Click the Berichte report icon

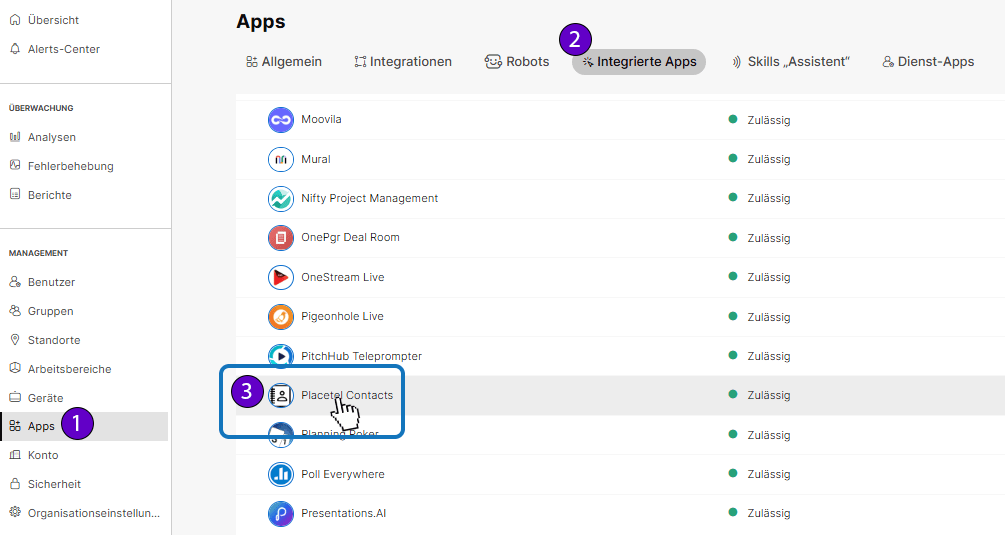pyautogui.click(x=15, y=194)
